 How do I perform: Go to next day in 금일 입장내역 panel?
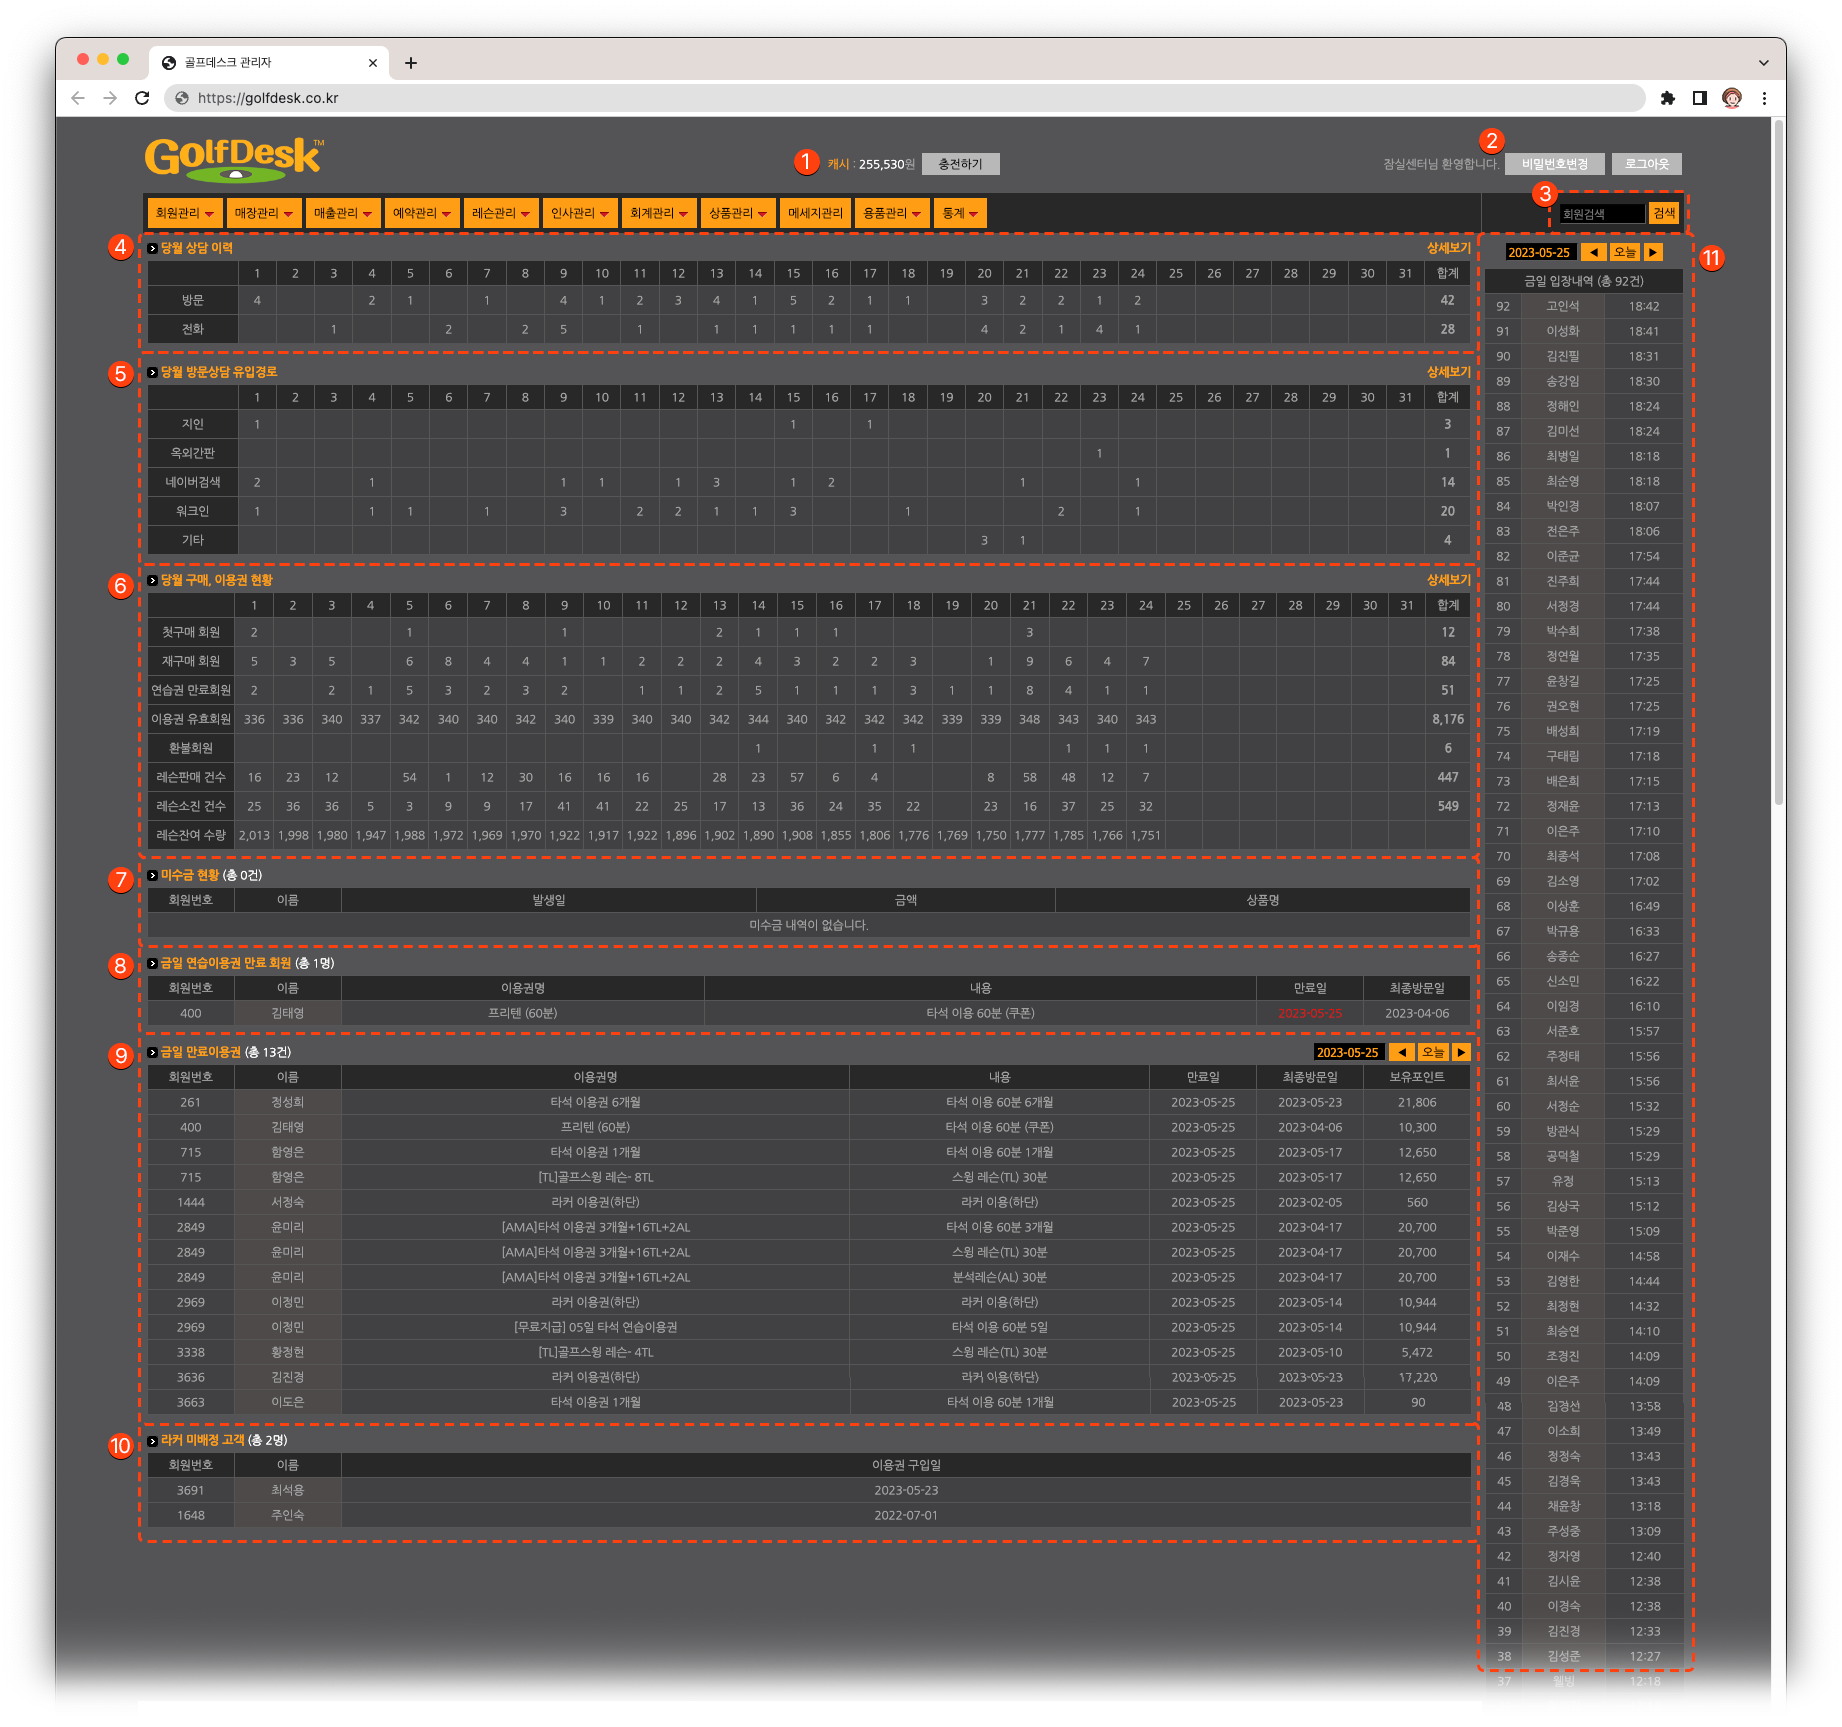(1654, 252)
